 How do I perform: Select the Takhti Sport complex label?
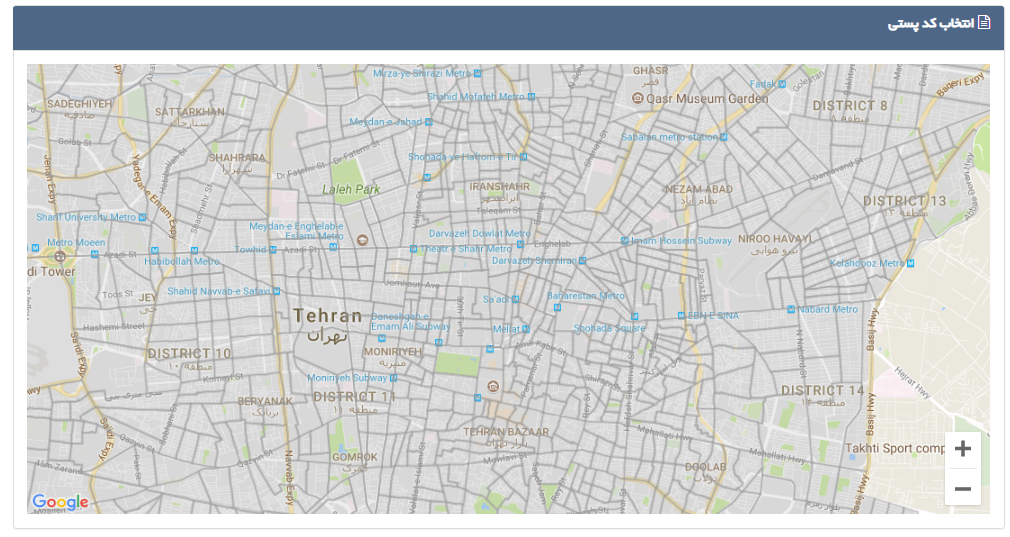coord(895,448)
